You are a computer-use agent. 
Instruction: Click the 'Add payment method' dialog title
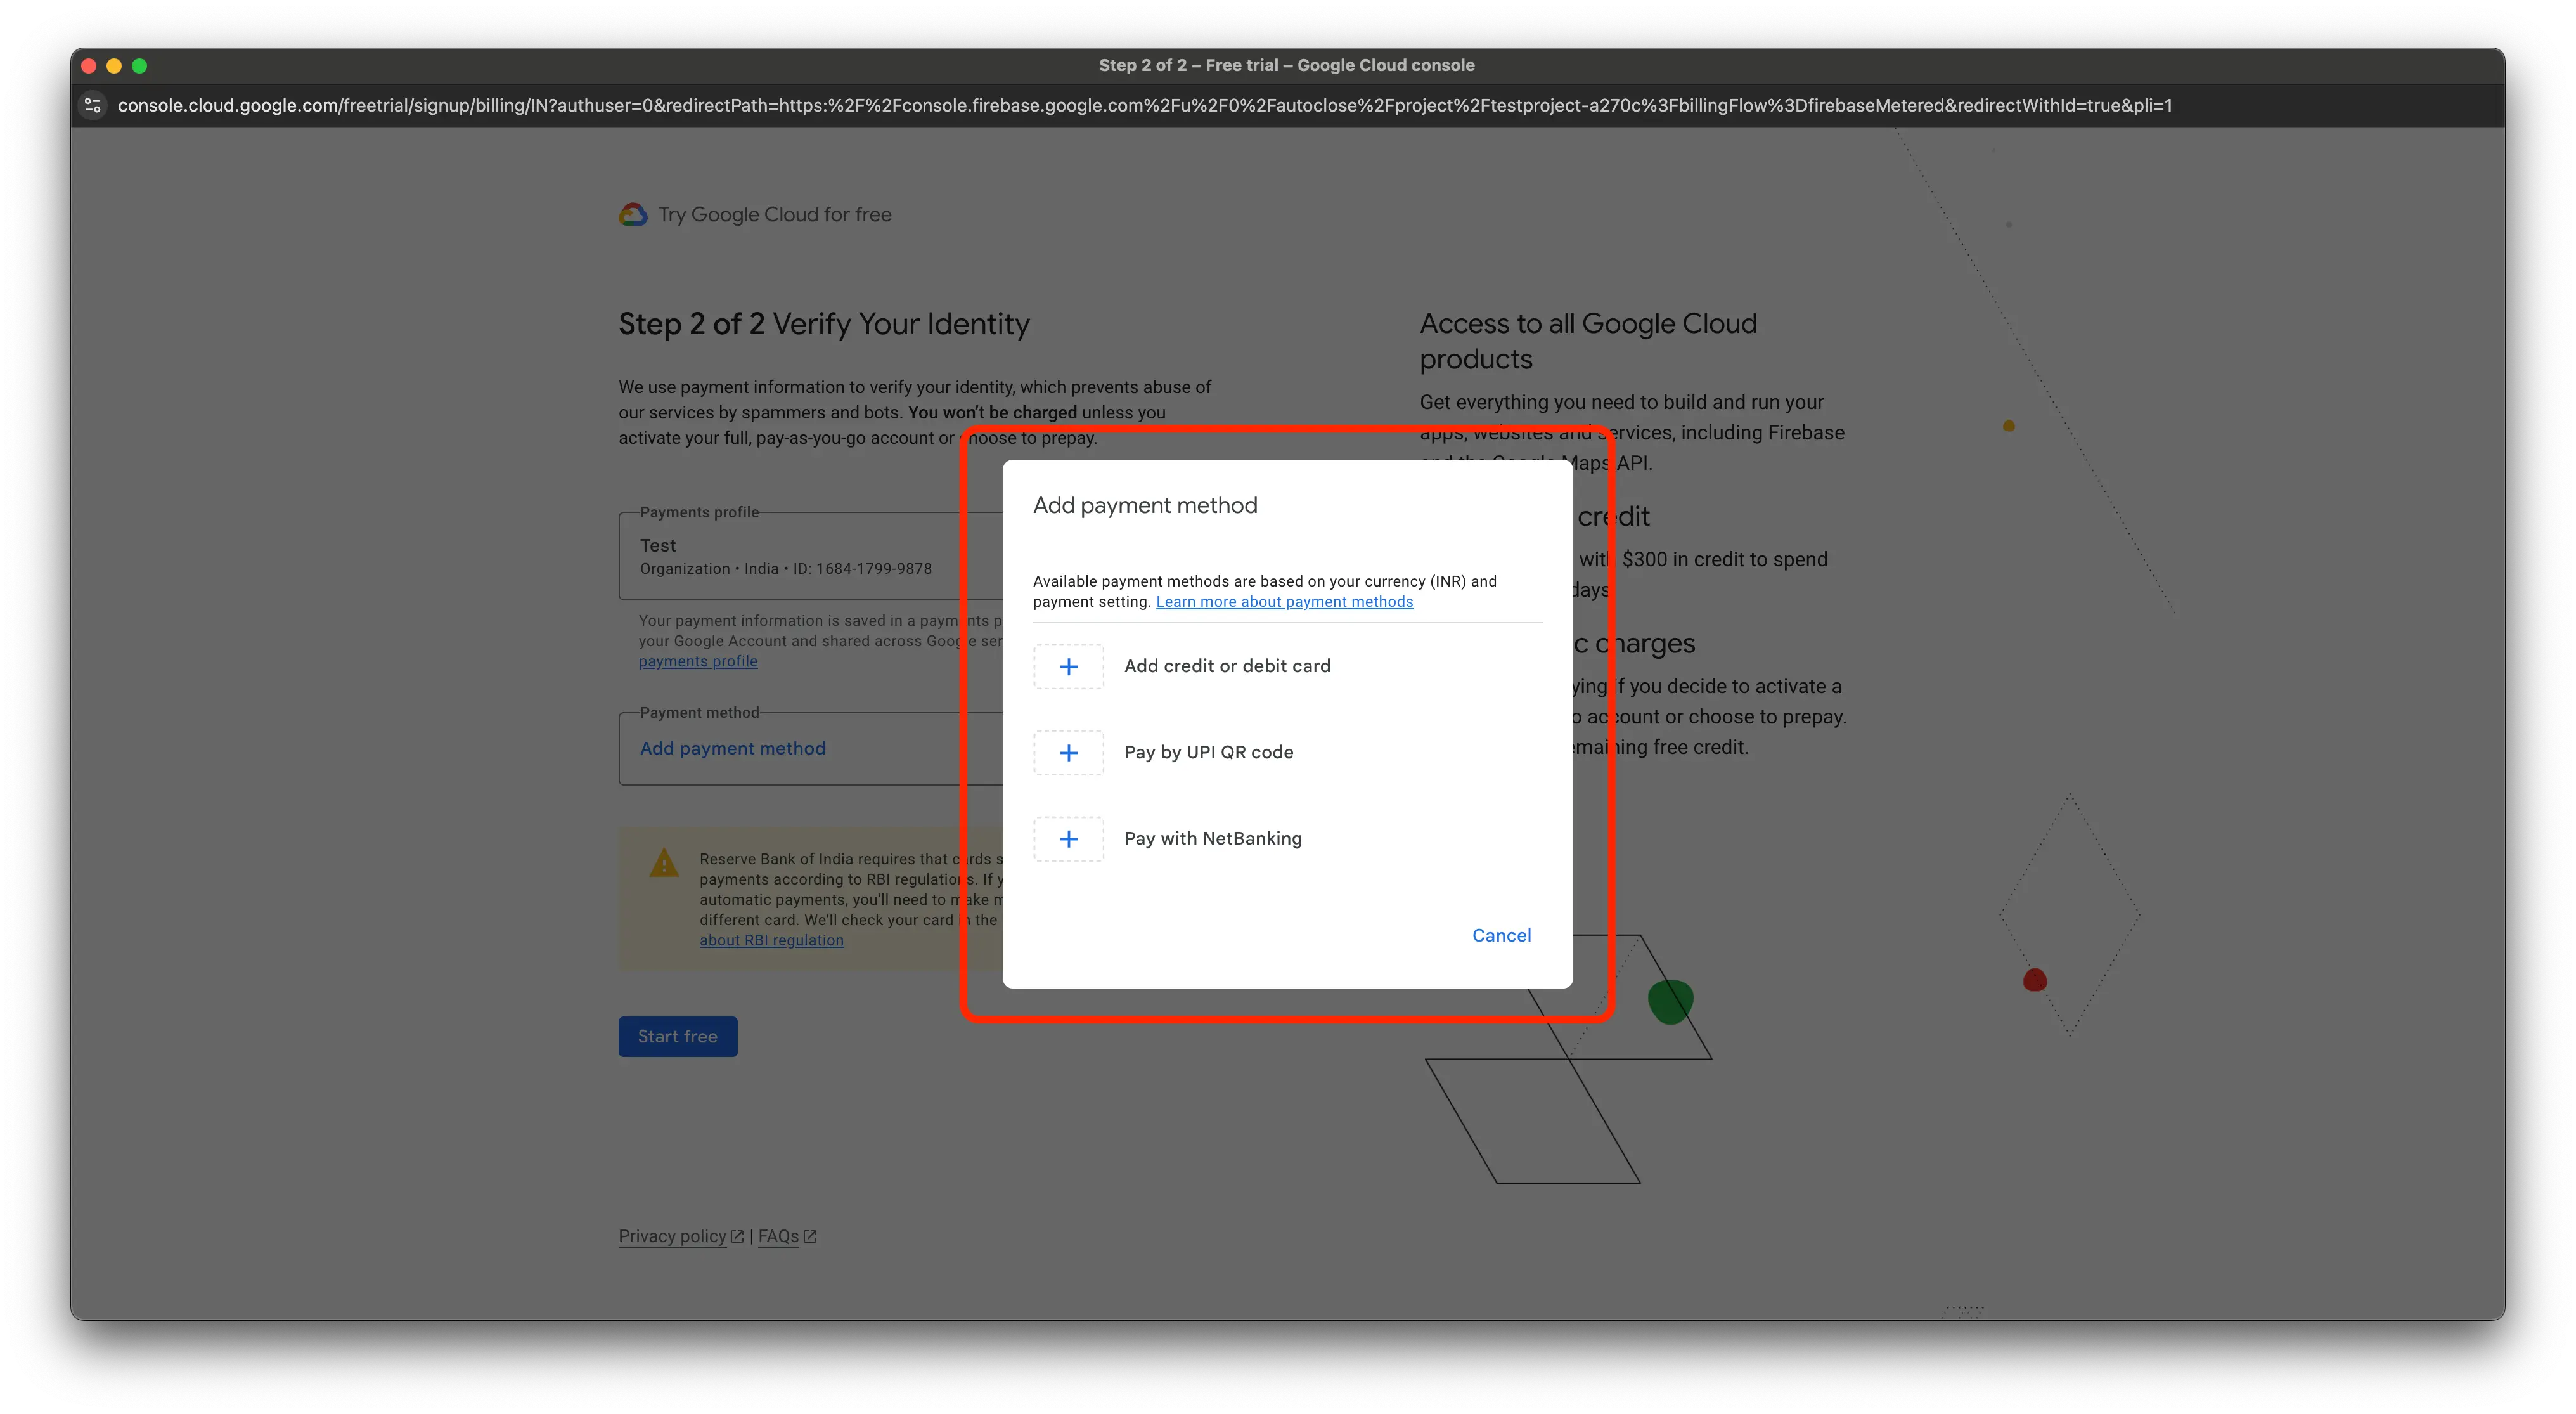1145,505
